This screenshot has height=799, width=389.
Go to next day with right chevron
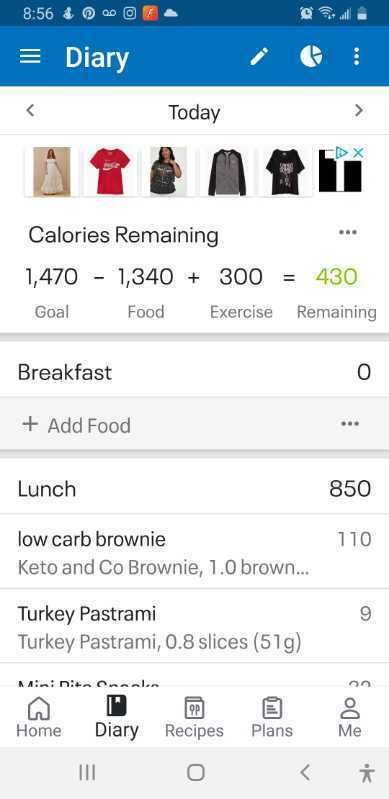click(x=359, y=110)
